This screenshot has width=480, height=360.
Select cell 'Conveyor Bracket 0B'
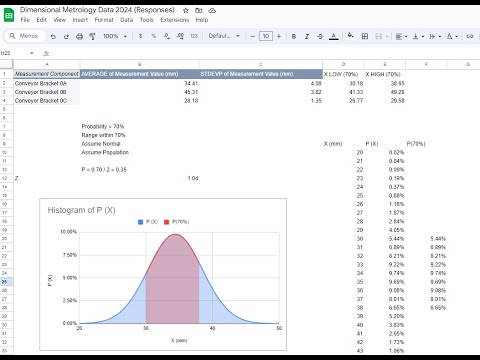tap(47, 92)
